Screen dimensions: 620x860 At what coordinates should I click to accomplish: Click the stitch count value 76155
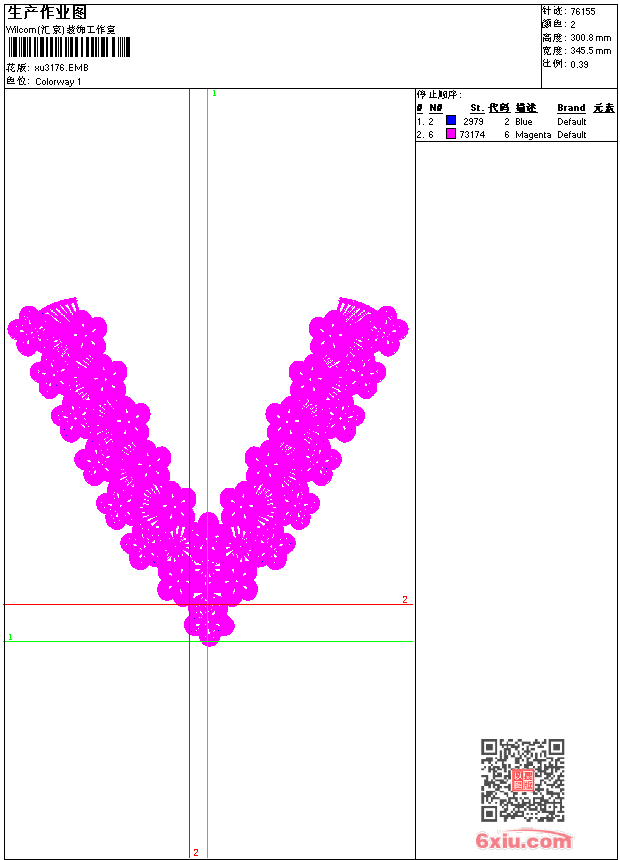583,12
